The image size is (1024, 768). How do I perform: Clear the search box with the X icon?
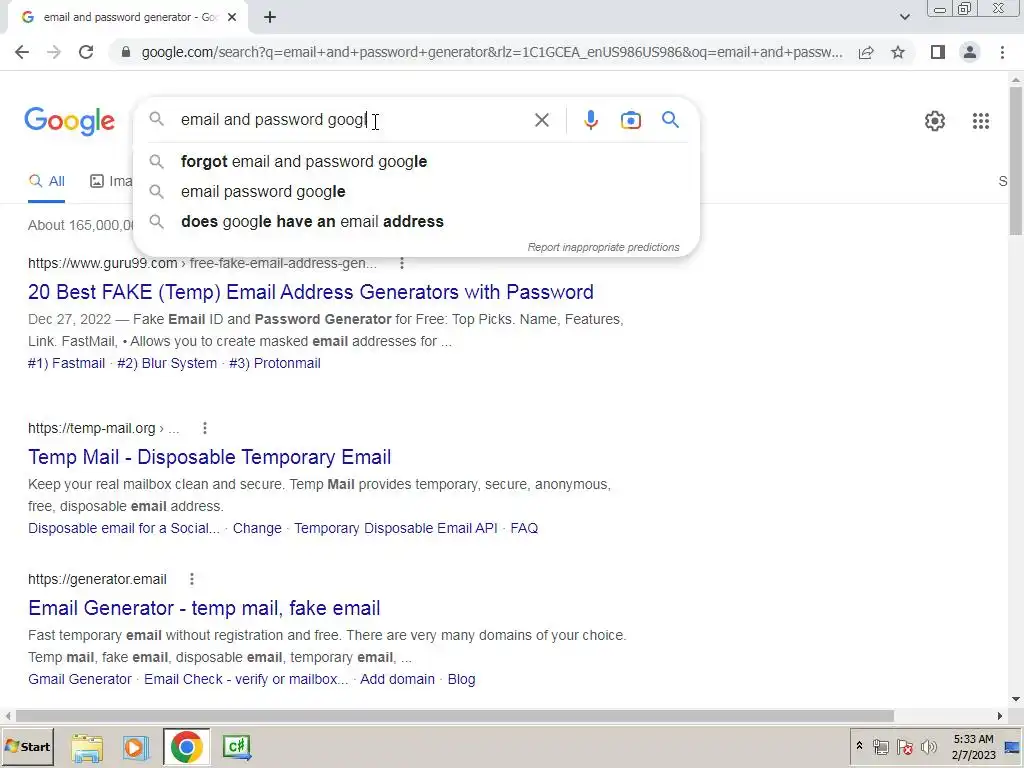[x=541, y=120]
